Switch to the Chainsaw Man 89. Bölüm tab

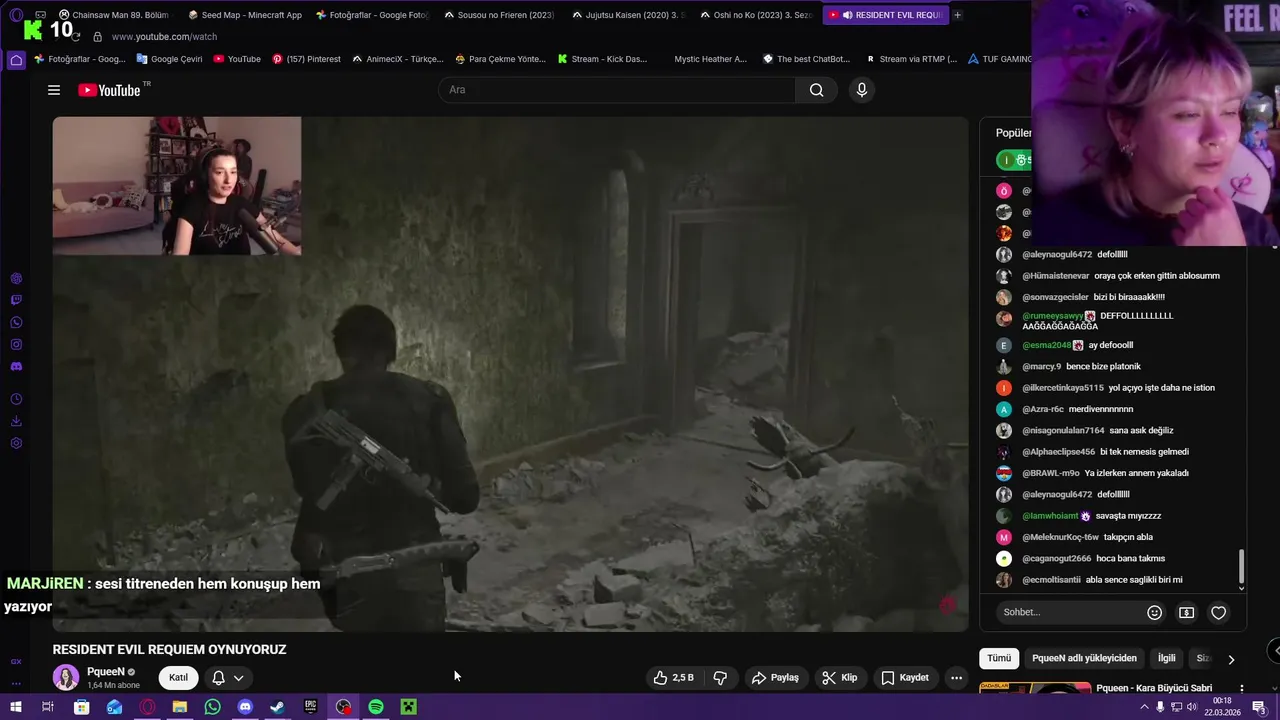click(x=114, y=15)
